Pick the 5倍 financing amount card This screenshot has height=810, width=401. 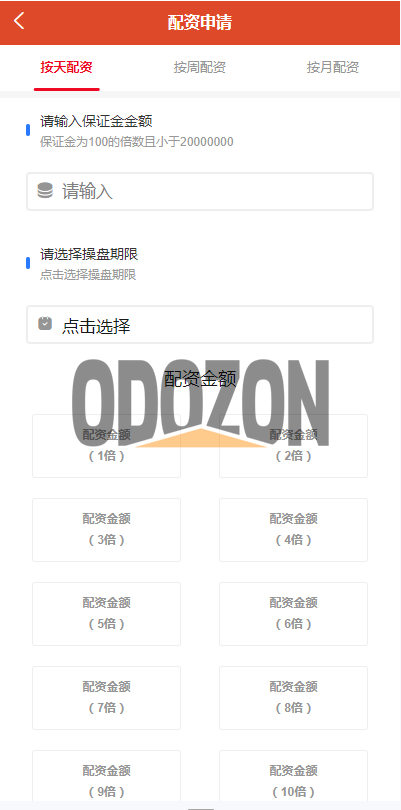coord(106,614)
